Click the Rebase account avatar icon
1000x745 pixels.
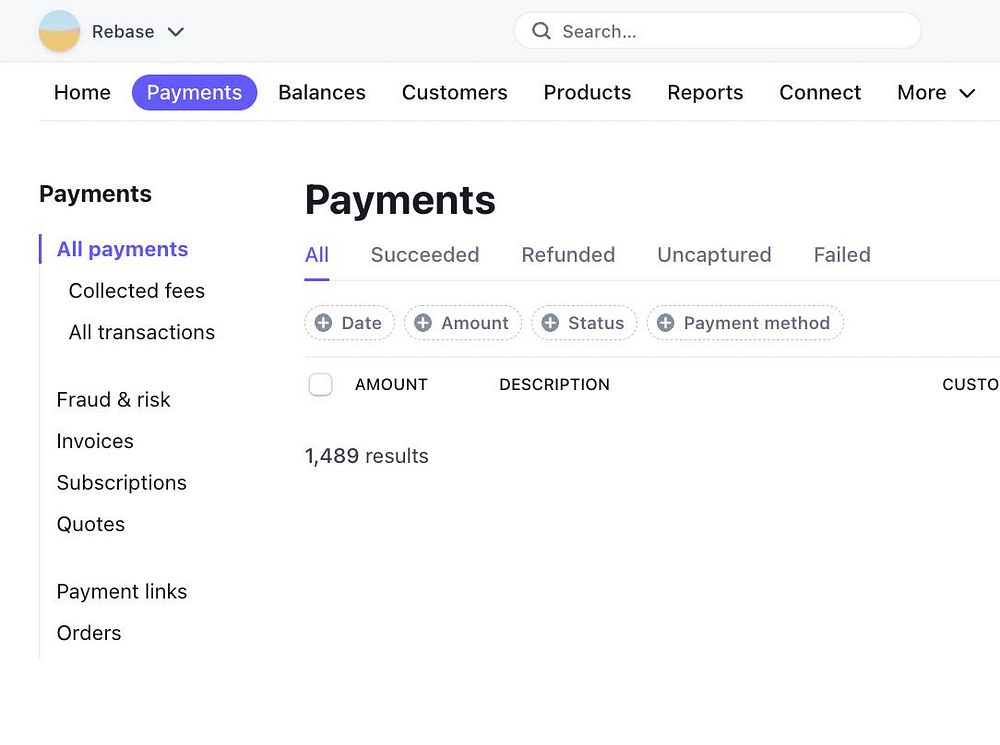(x=59, y=31)
